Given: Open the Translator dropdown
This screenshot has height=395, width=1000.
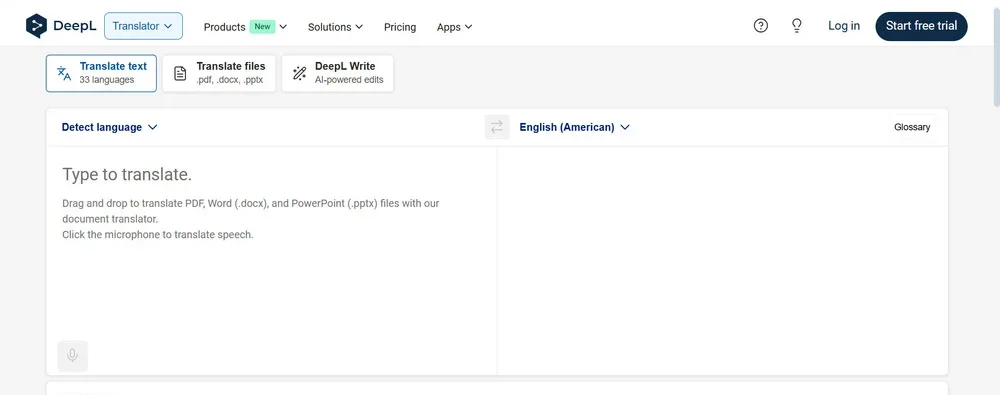Looking at the screenshot, I should point(143,26).
